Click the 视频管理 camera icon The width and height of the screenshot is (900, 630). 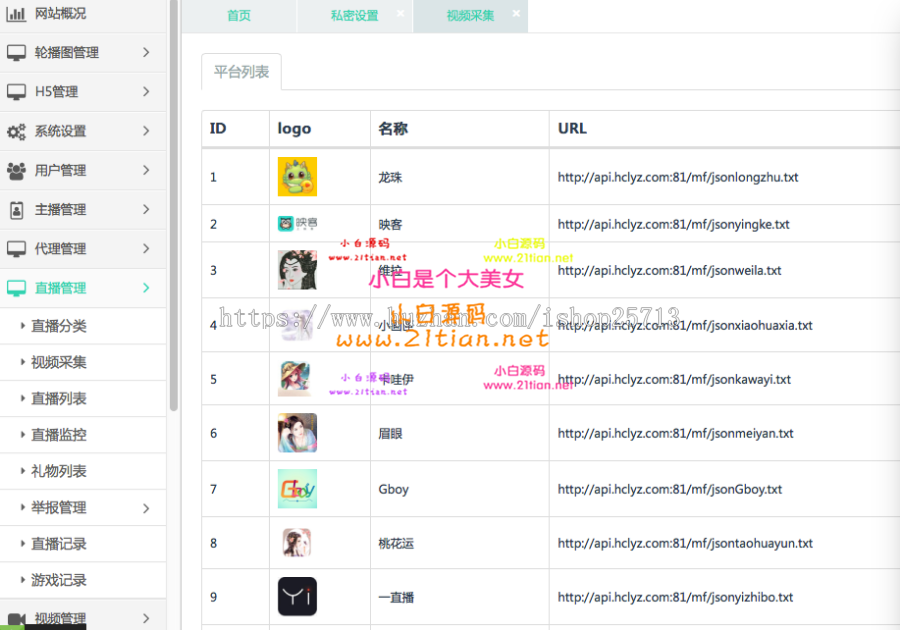point(16,619)
